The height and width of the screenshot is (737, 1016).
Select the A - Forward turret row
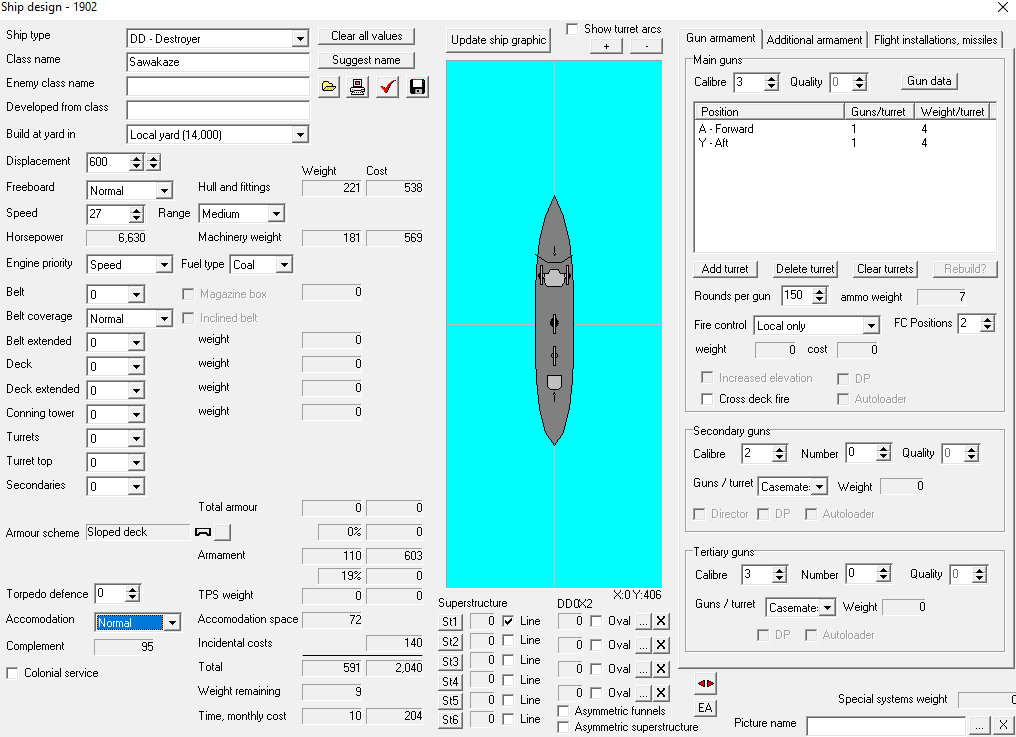pos(844,129)
